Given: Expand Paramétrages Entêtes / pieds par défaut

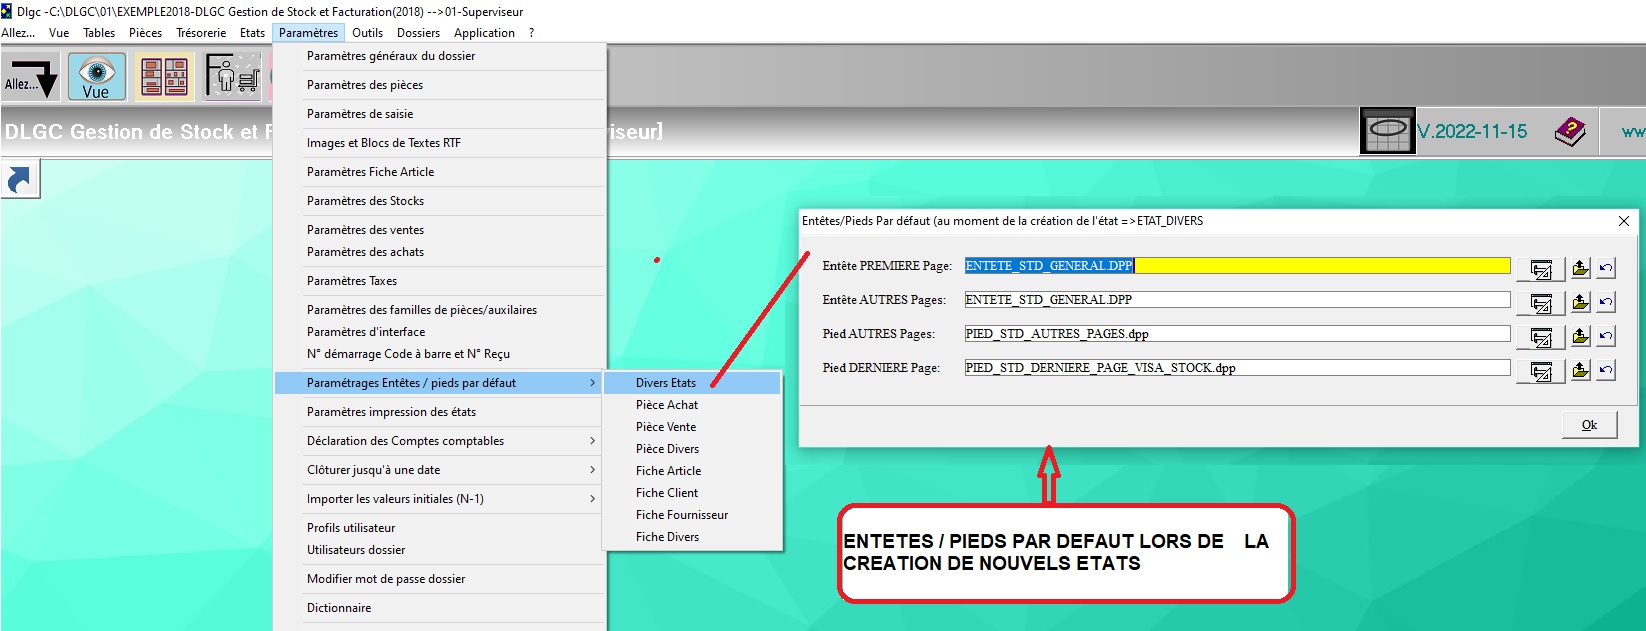Looking at the screenshot, I should click(x=440, y=383).
